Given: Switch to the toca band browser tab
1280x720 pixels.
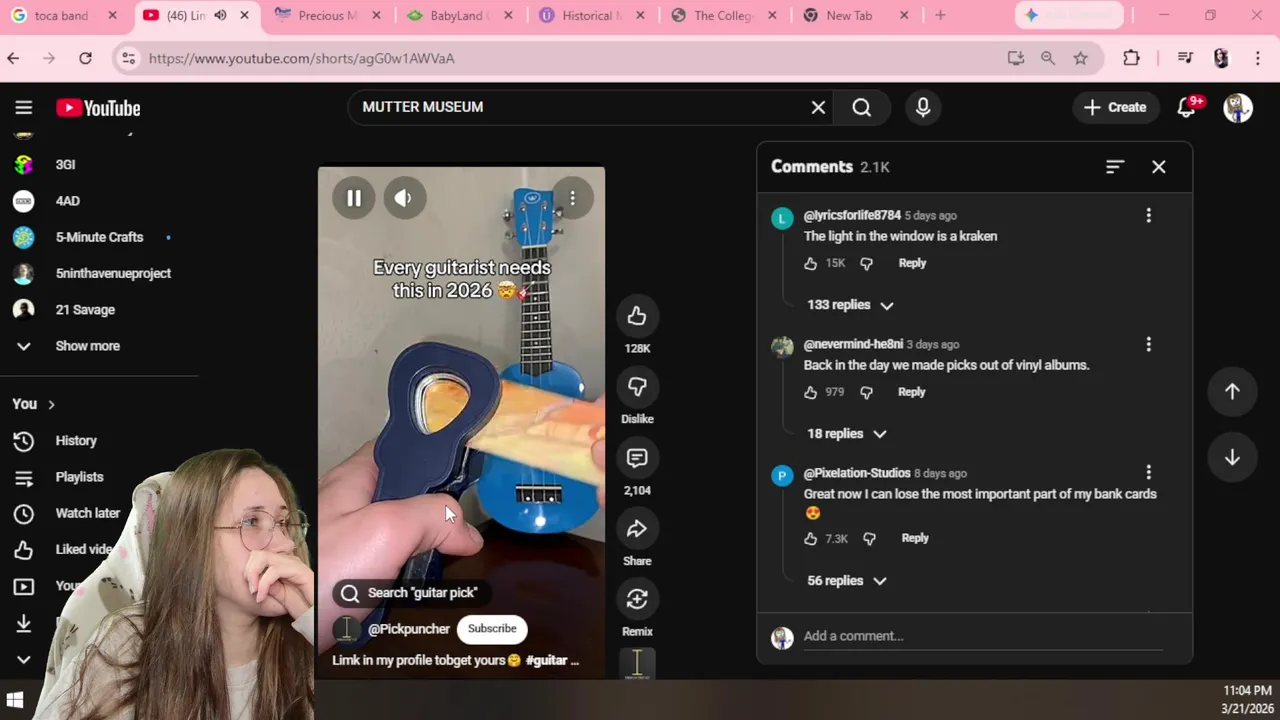Looking at the screenshot, I should pyautogui.click(x=62, y=16).
